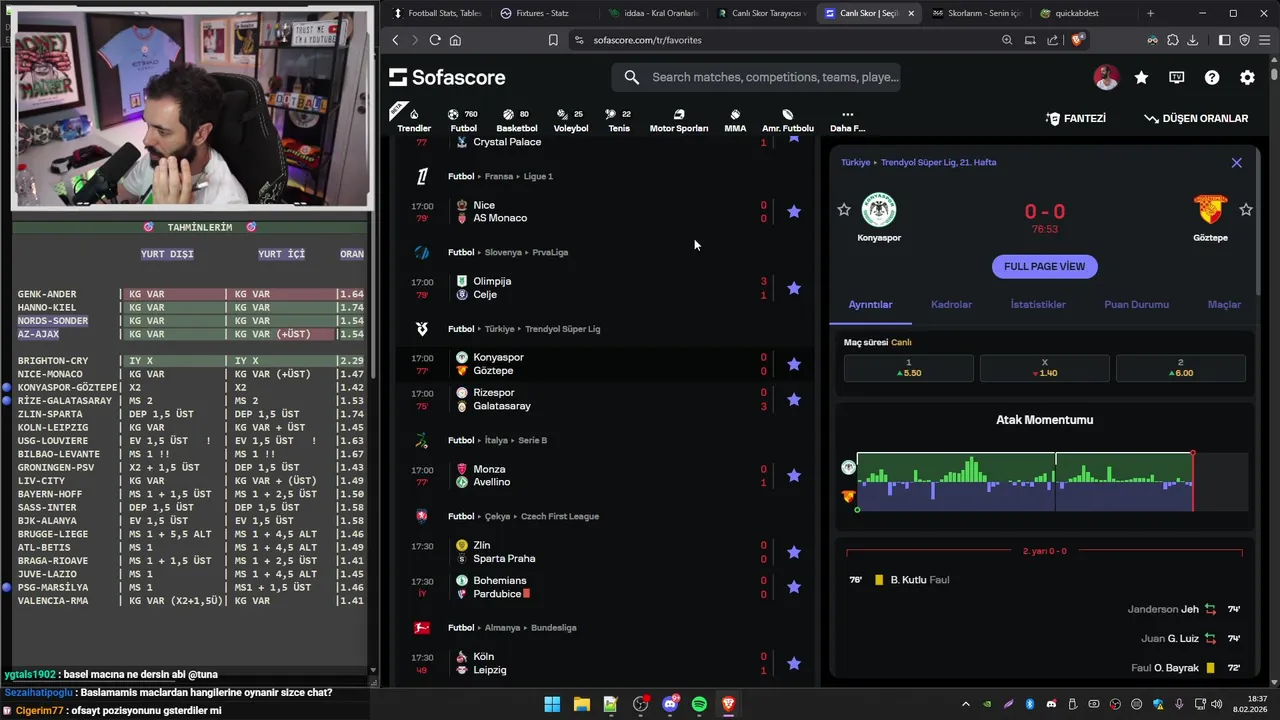
Task: Click the Brave shields icon in address bar
Action: click(1078, 40)
